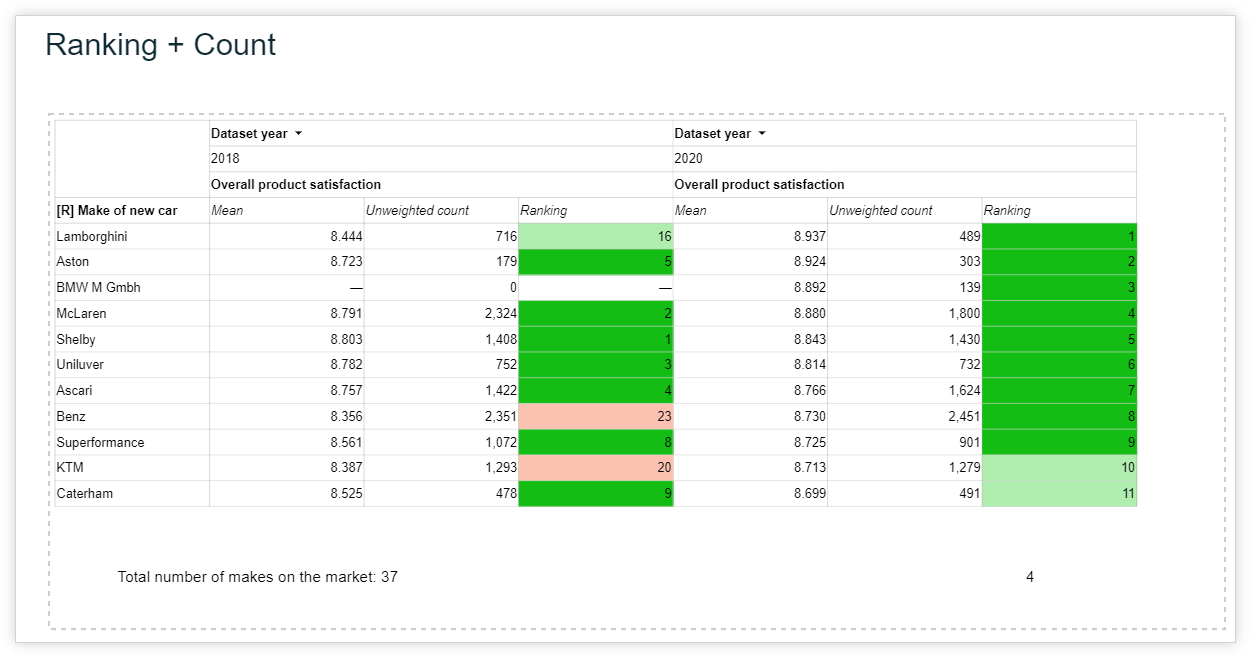Select the "[R] Make of new car" header
Screen dimensions: 1251x658
[117, 211]
